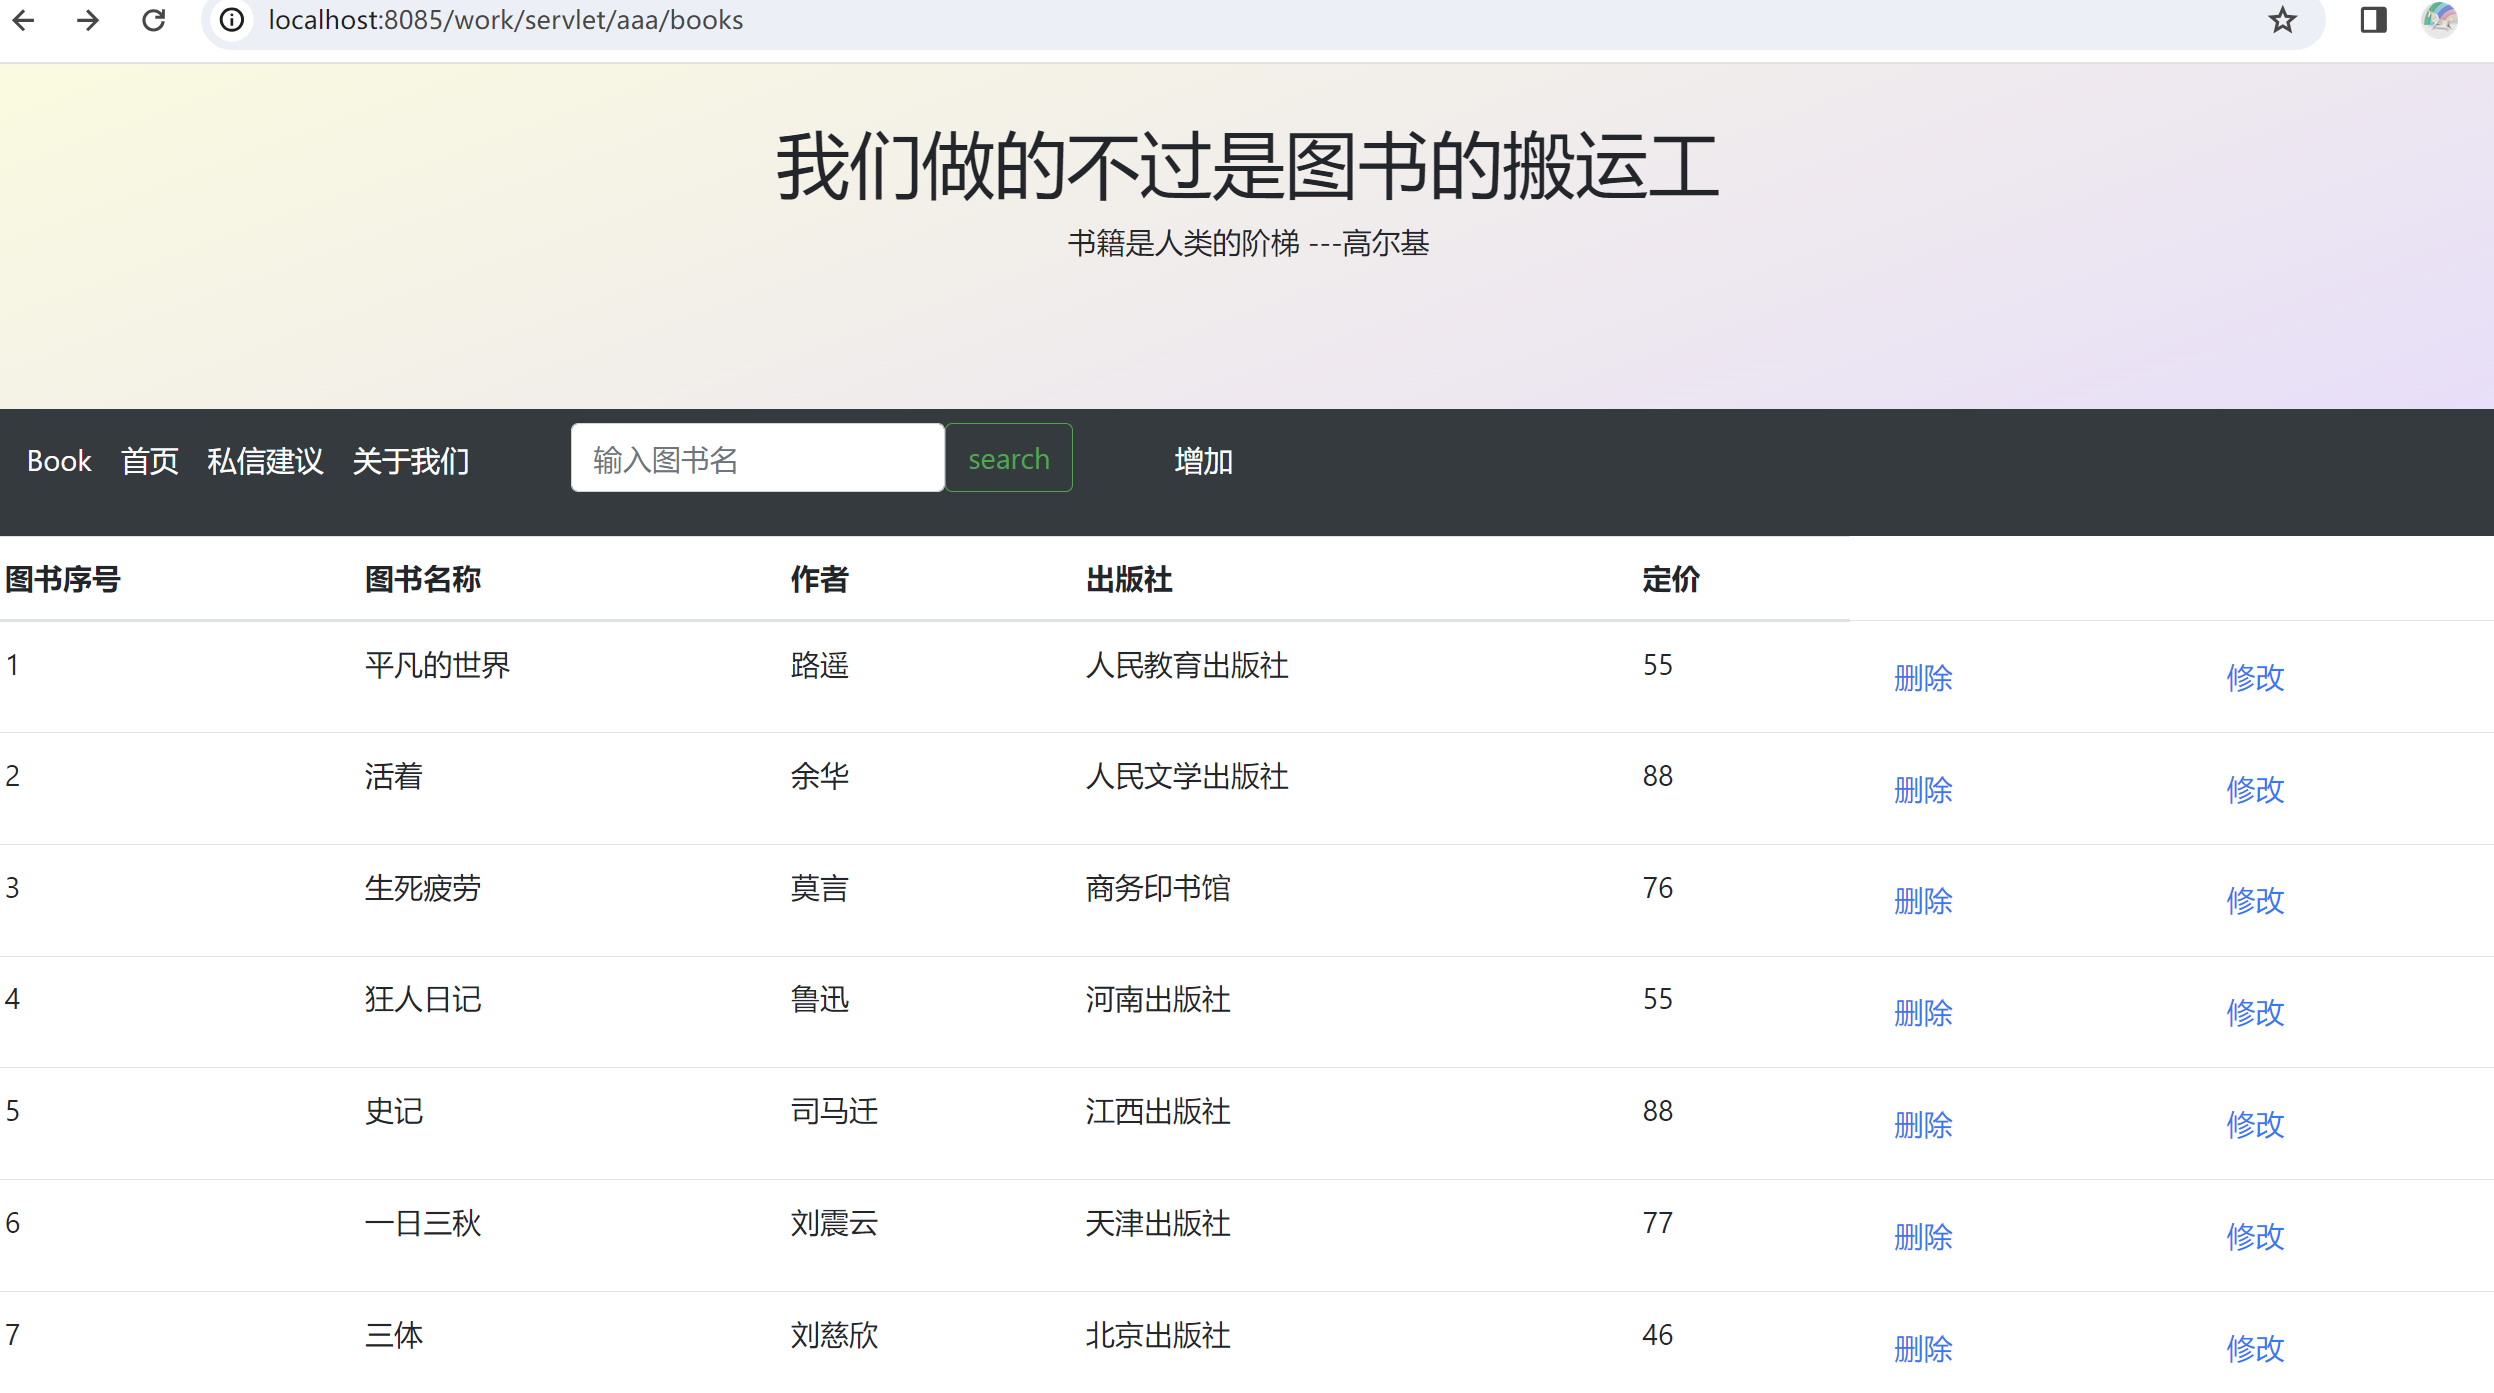Screen dimensions: 2494x1393
Task: Click the 图书序号 column header
Action: point(63,579)
